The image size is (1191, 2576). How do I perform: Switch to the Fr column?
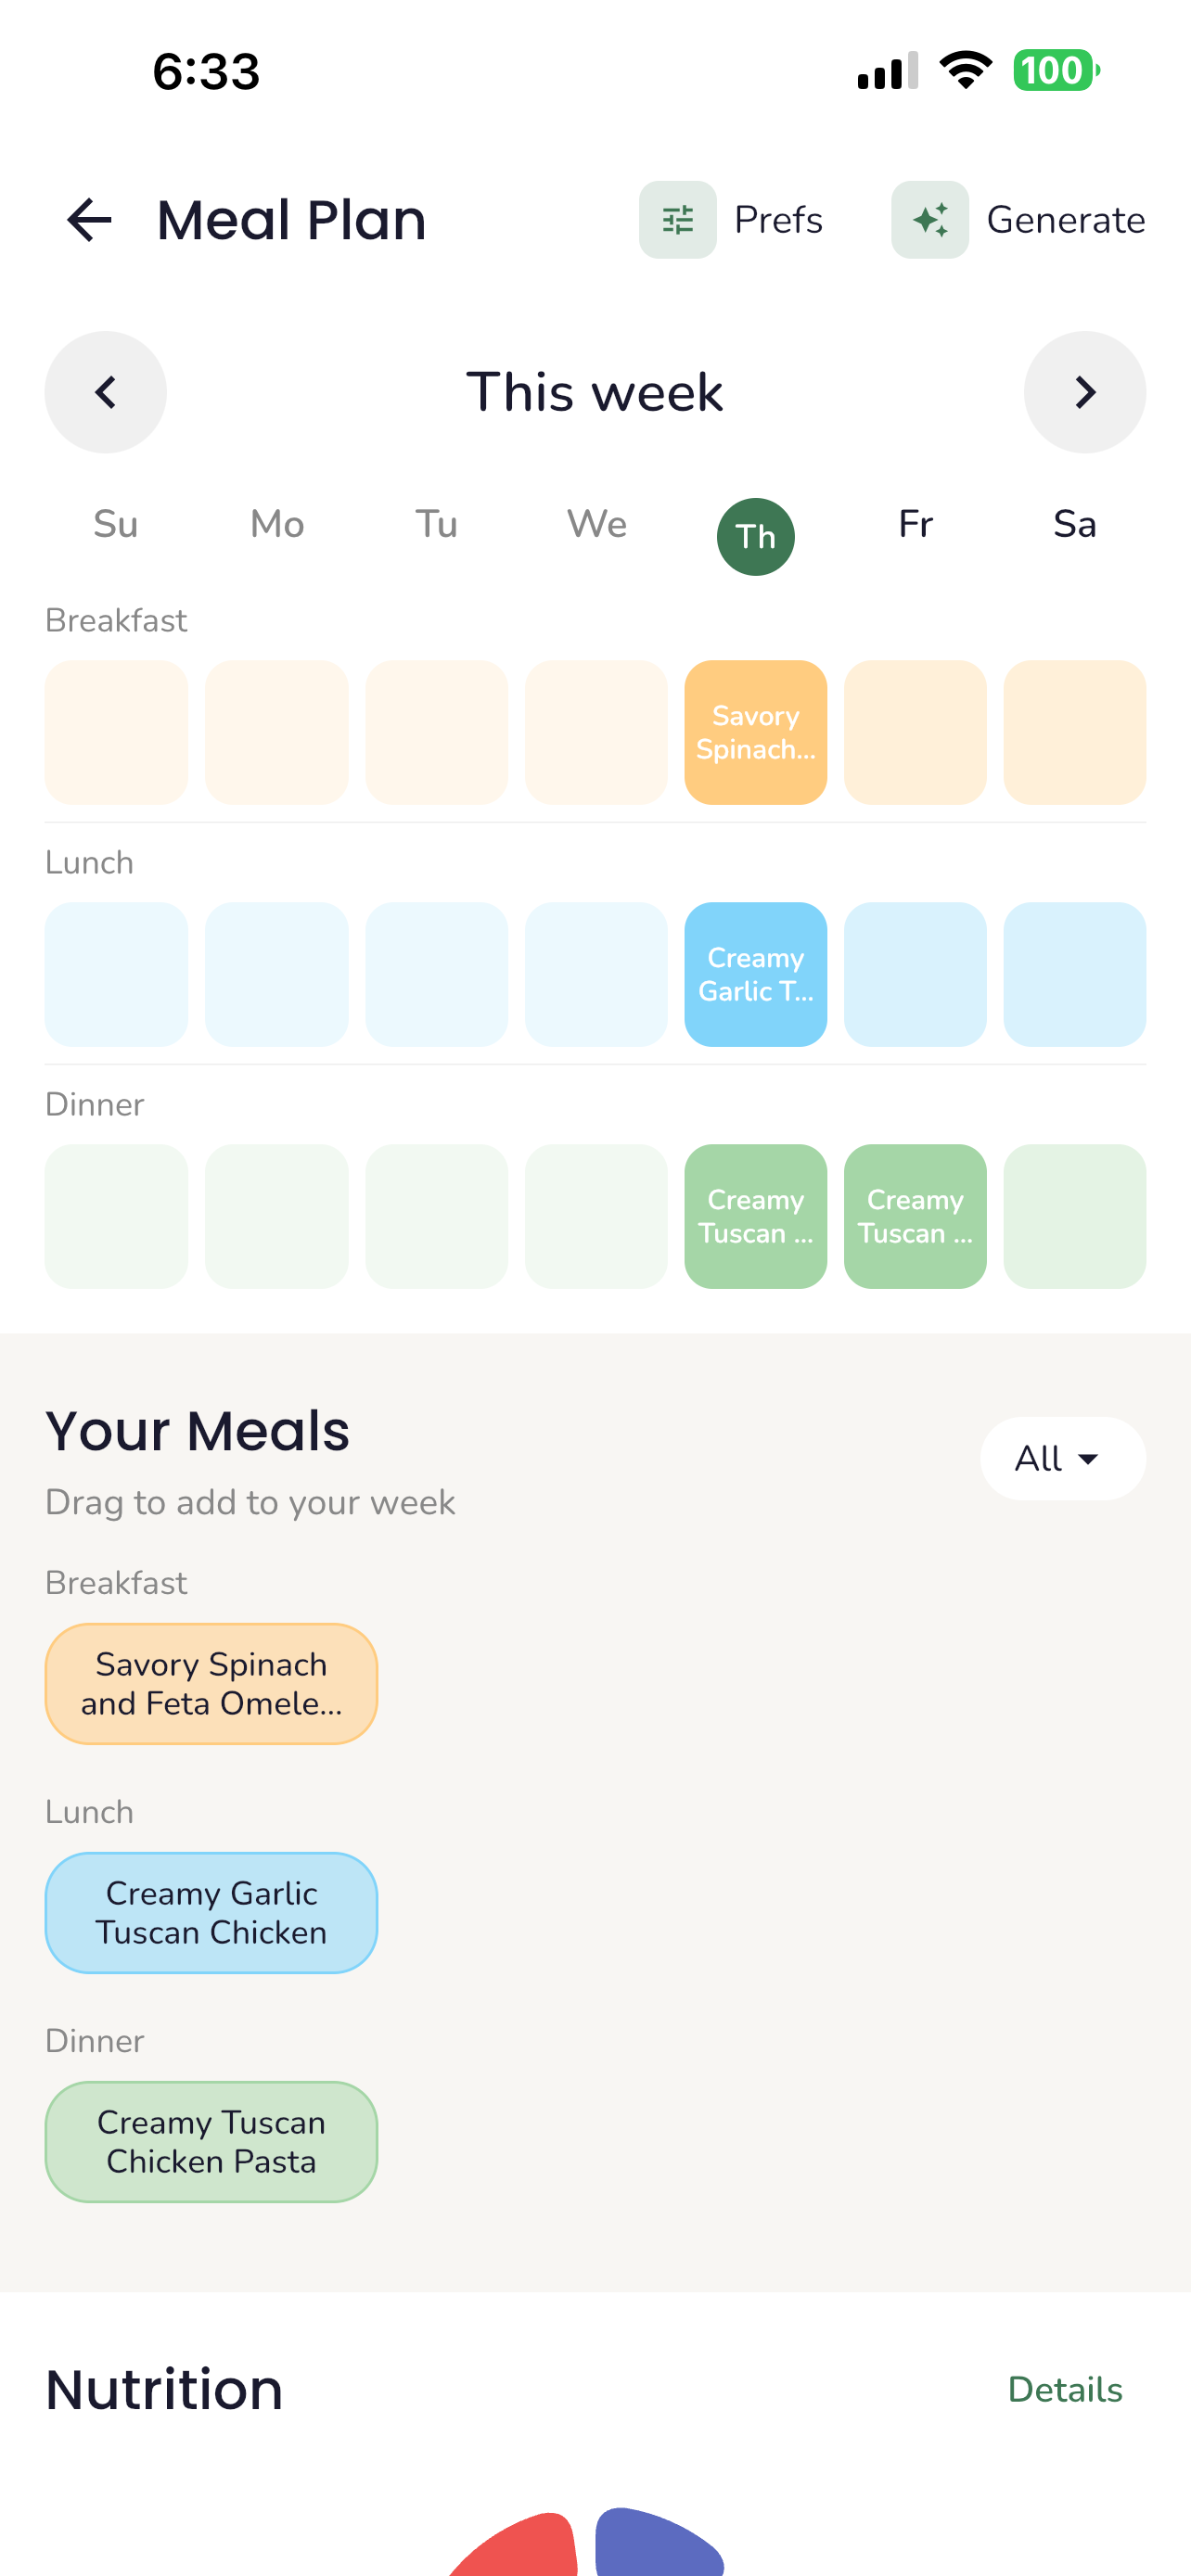pyautogui.click(x=915, y=523)
